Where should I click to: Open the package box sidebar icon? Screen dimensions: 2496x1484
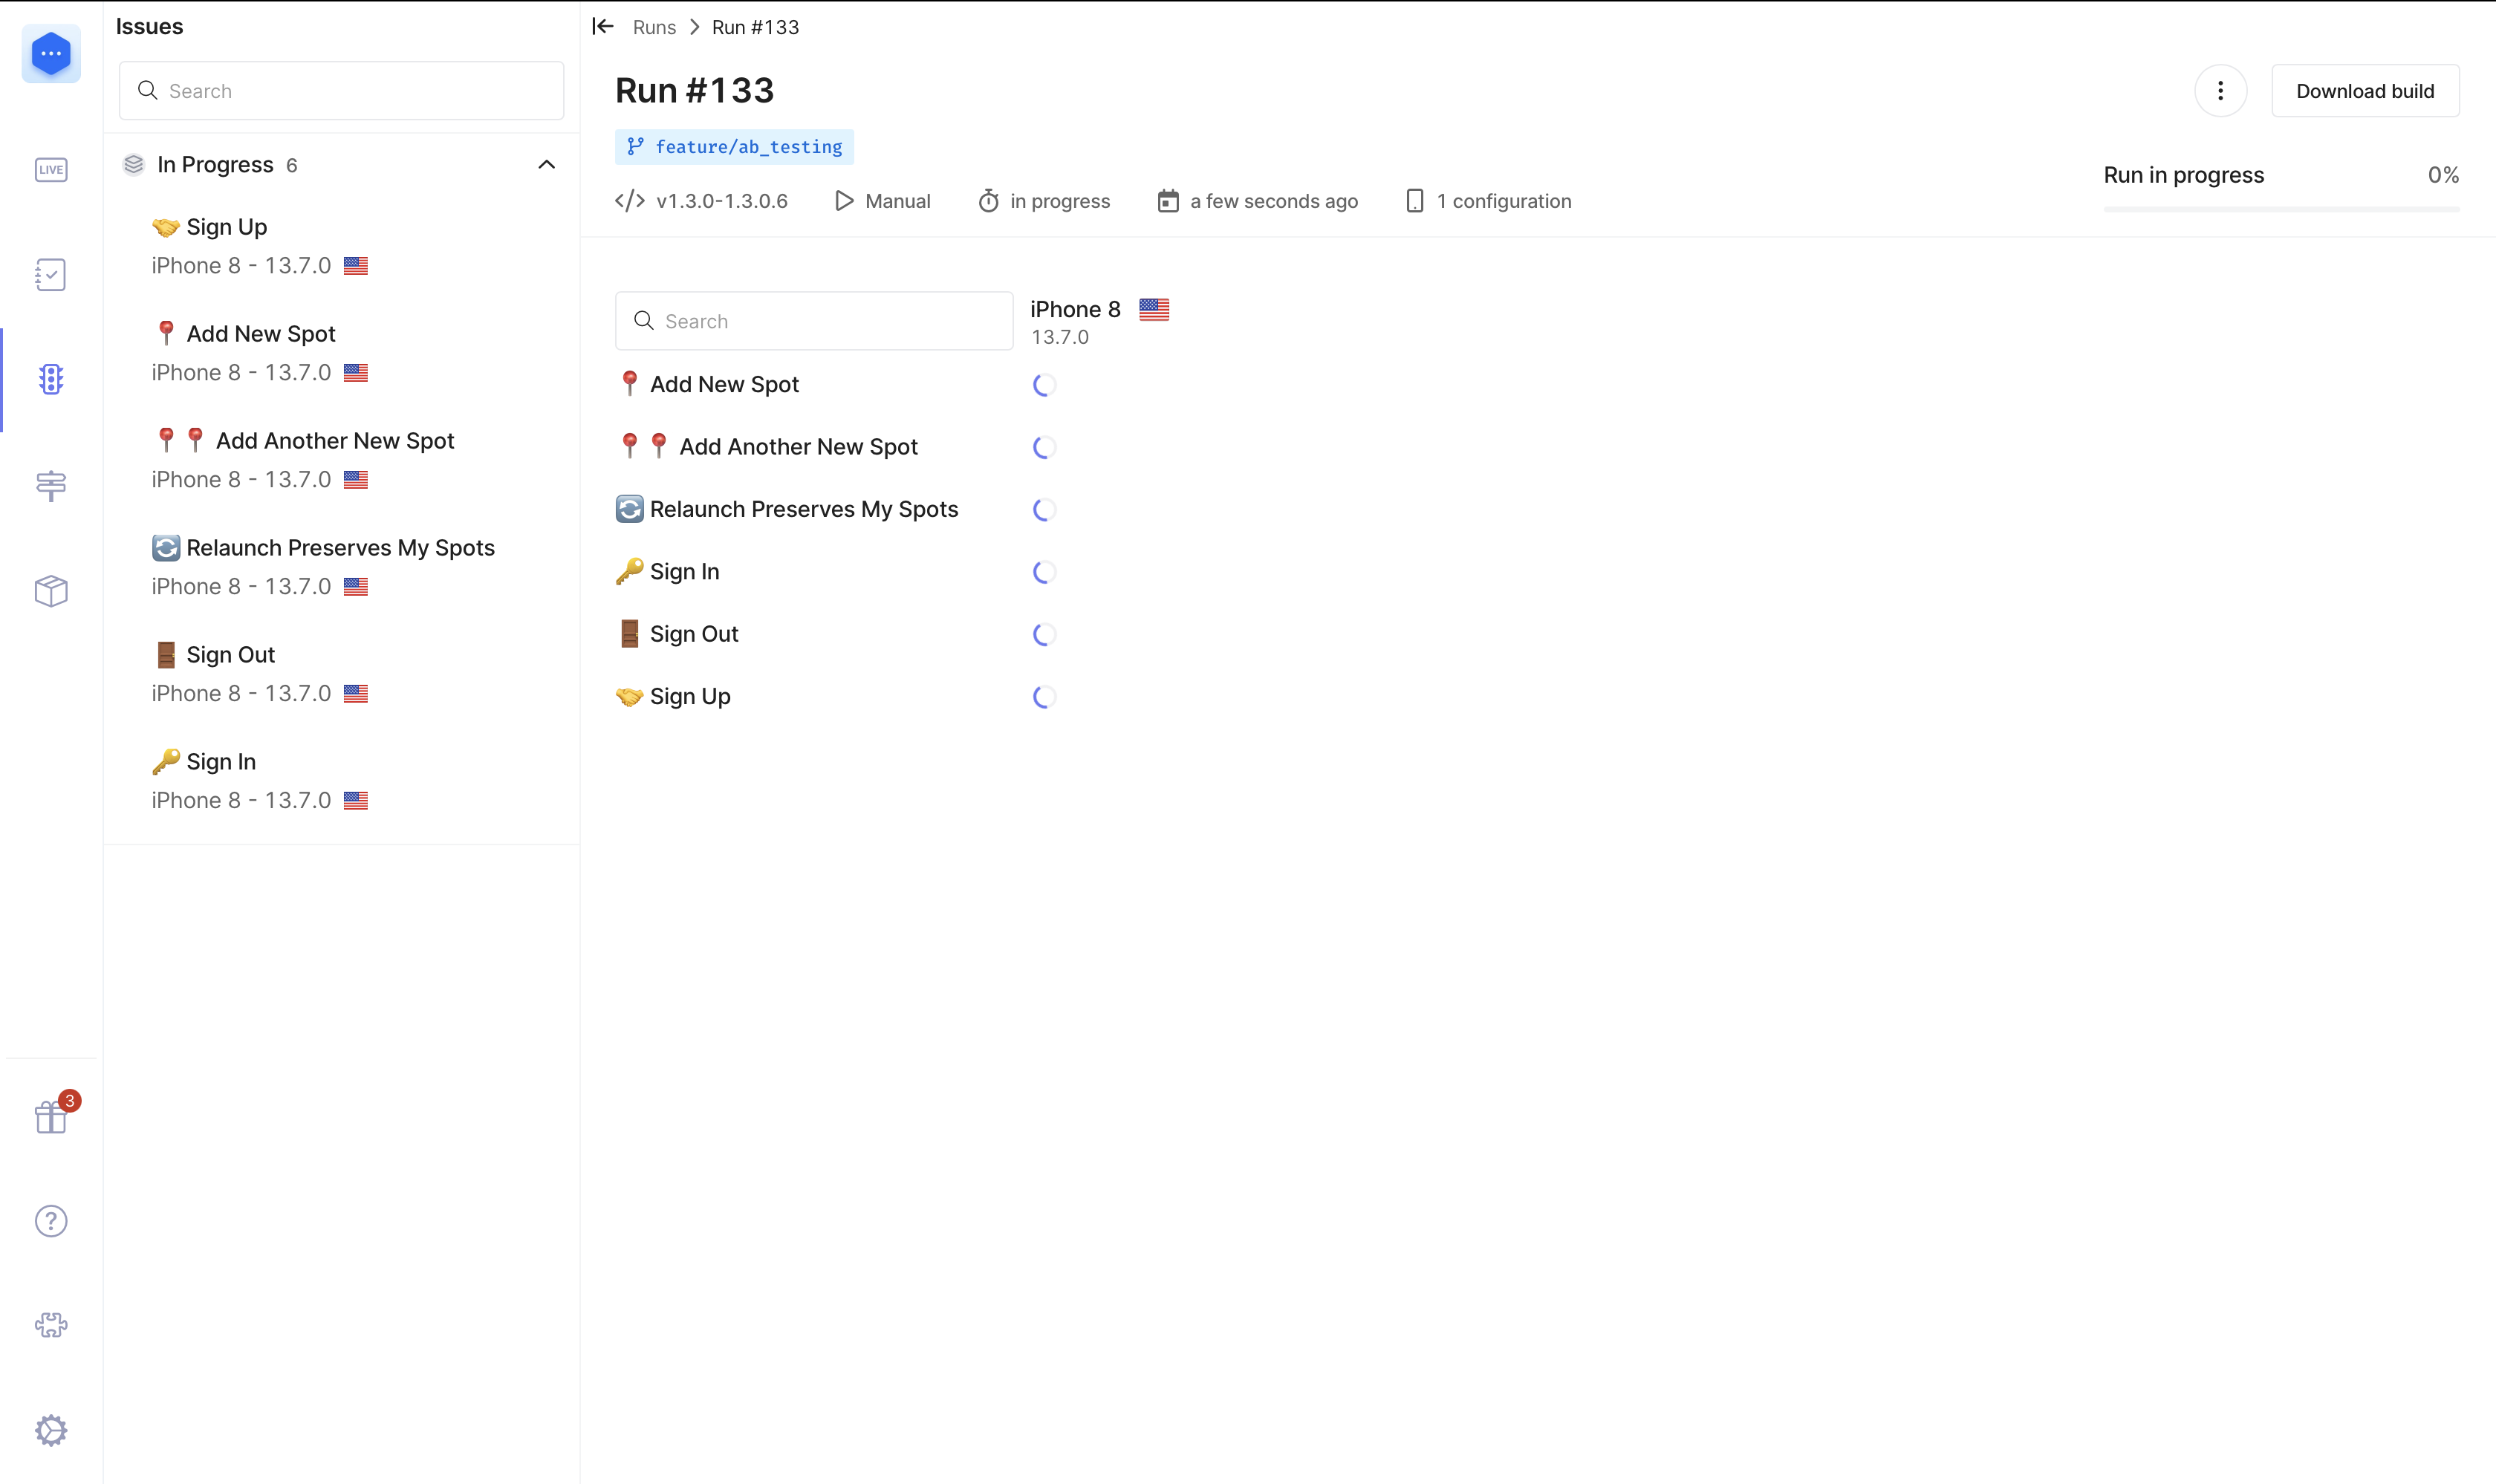(51, 590)
